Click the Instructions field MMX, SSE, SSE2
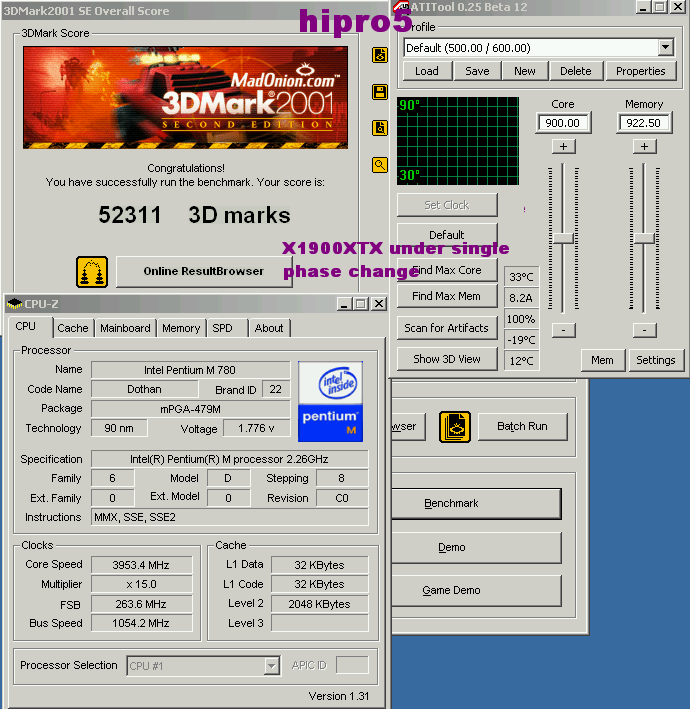The width and height of the screenshot is (690, 709). [229, 517]
